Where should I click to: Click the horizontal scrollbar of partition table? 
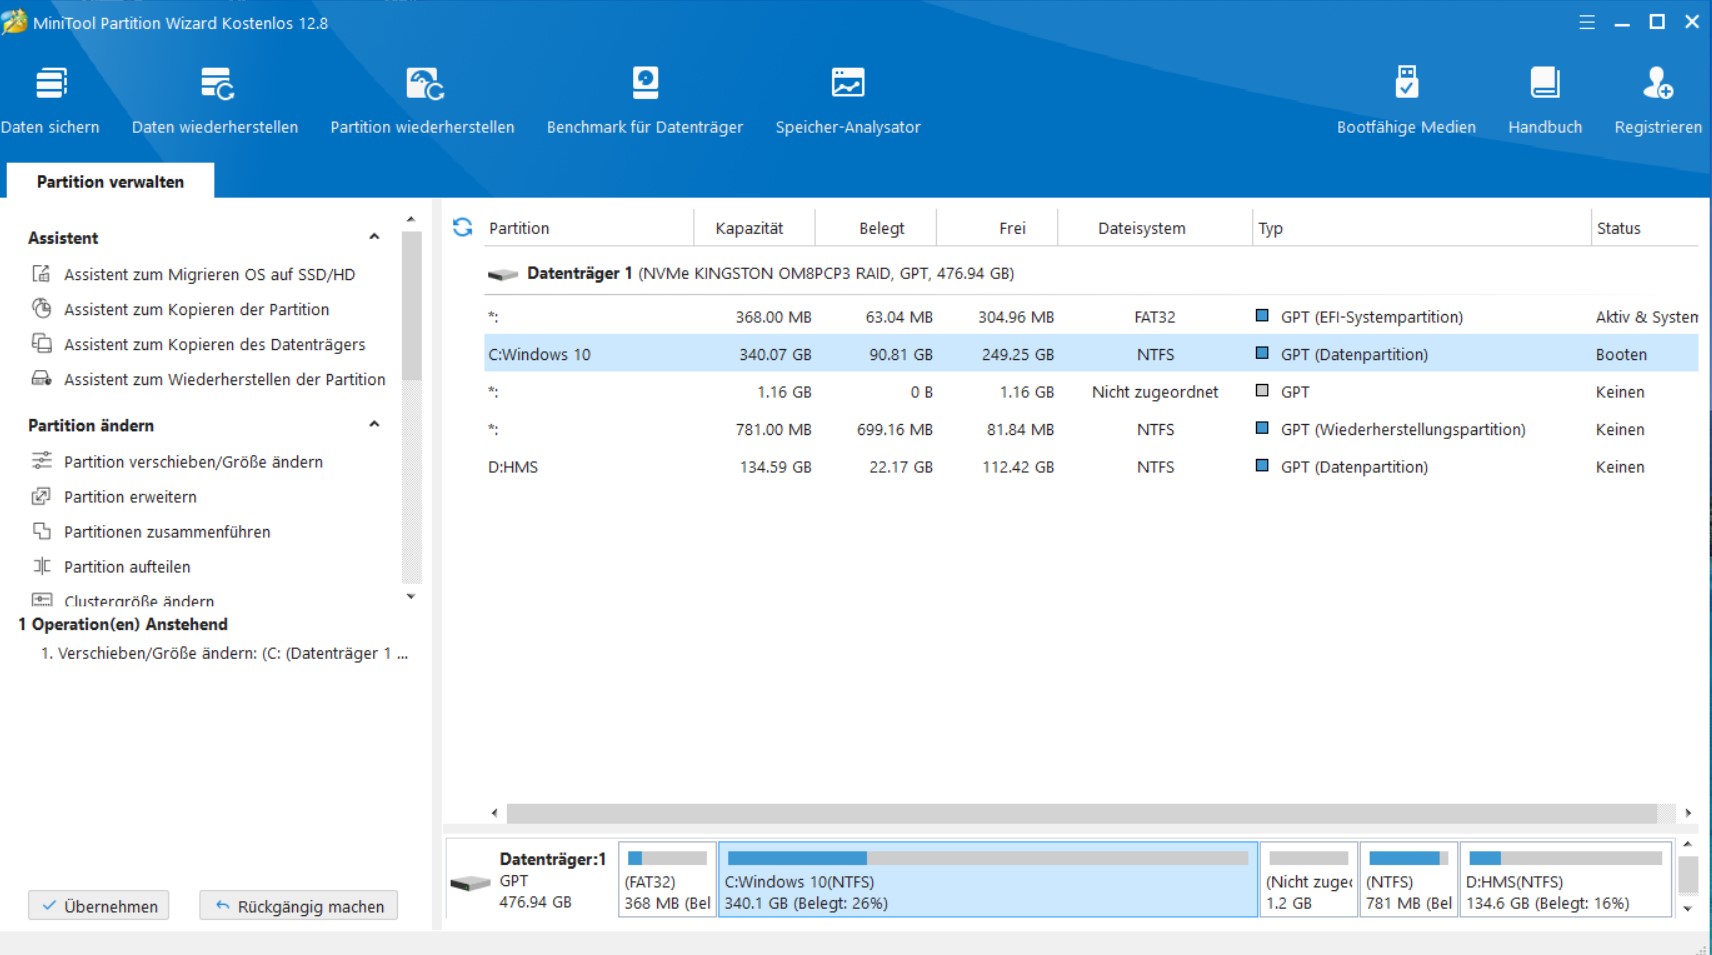pos(1080,813)
